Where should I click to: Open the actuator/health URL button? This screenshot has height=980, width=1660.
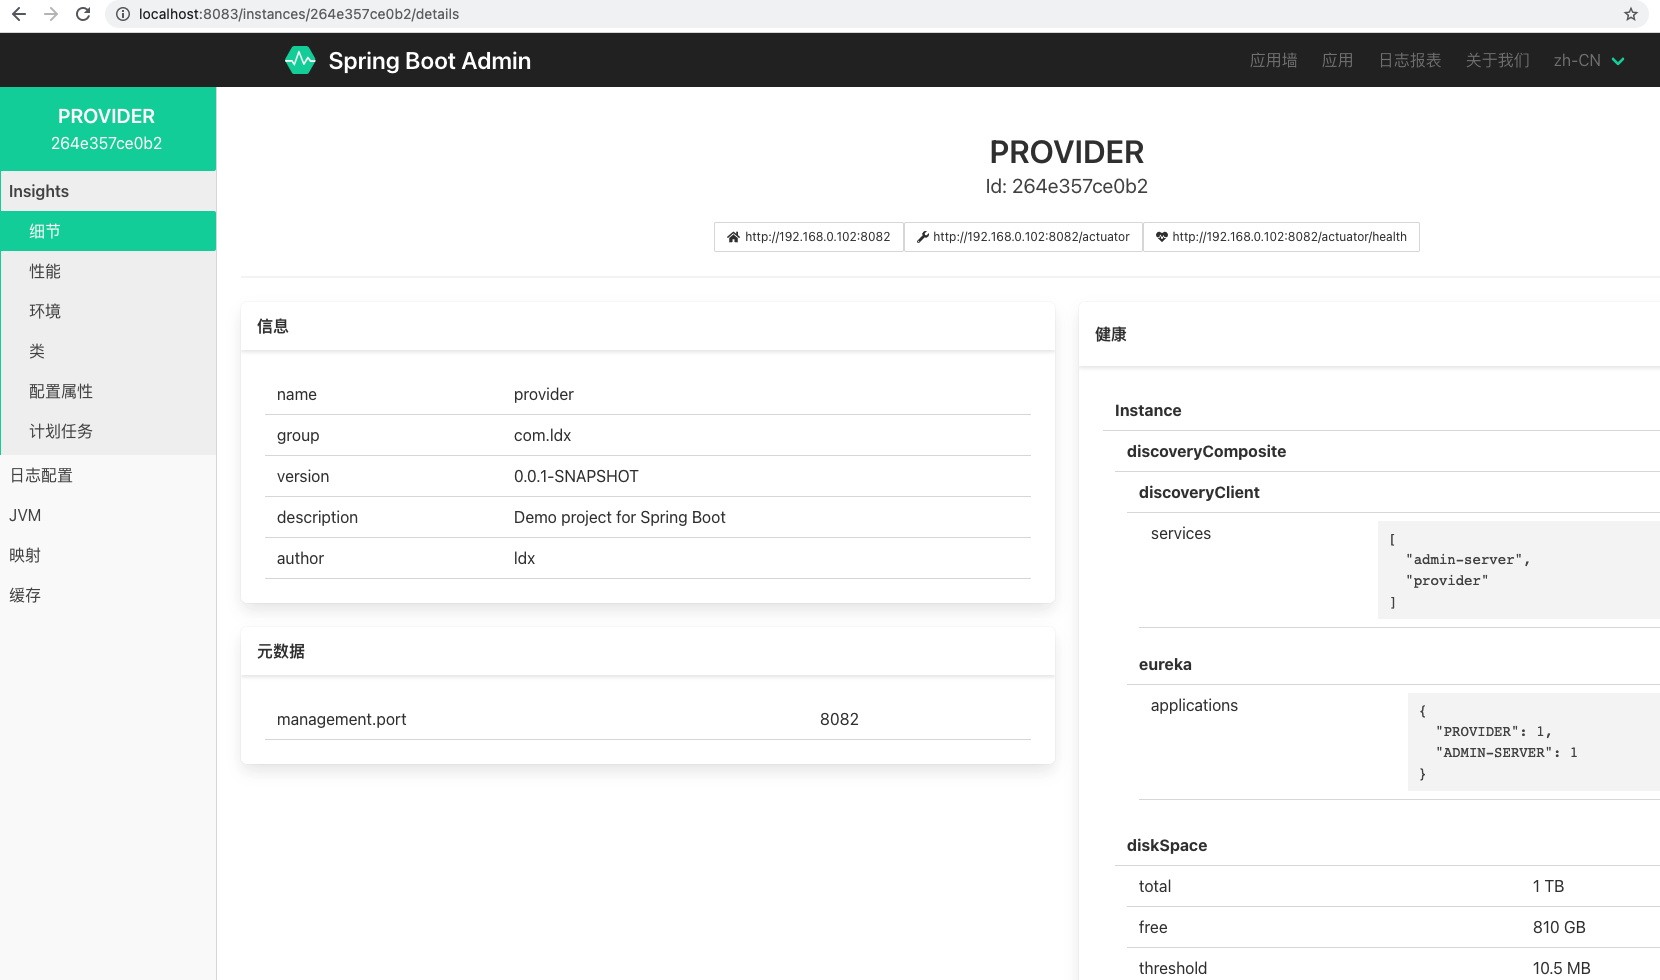point(1281,237)
